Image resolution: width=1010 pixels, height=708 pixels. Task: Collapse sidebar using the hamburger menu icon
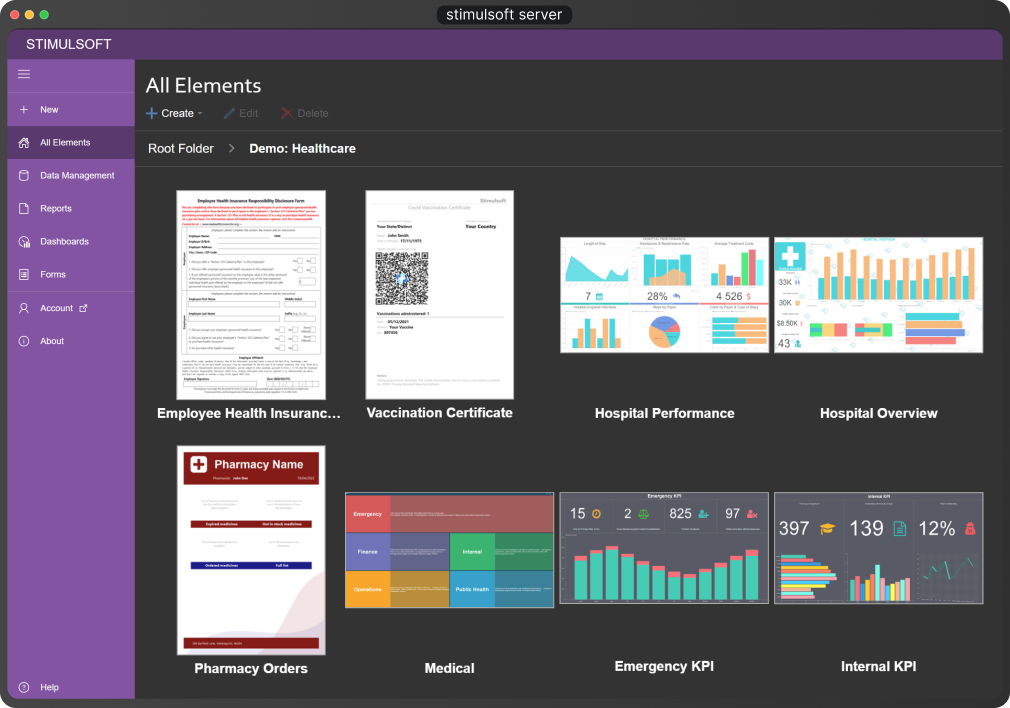[x=24, y=74]
